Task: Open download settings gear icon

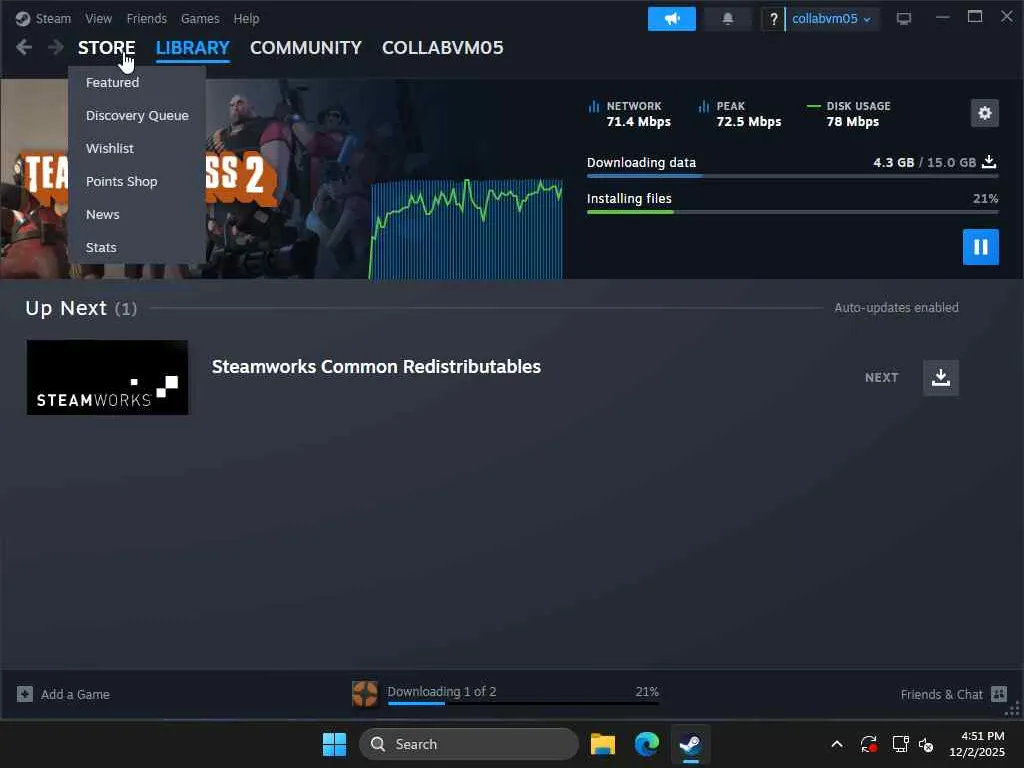Action: (x=984, y=113)
